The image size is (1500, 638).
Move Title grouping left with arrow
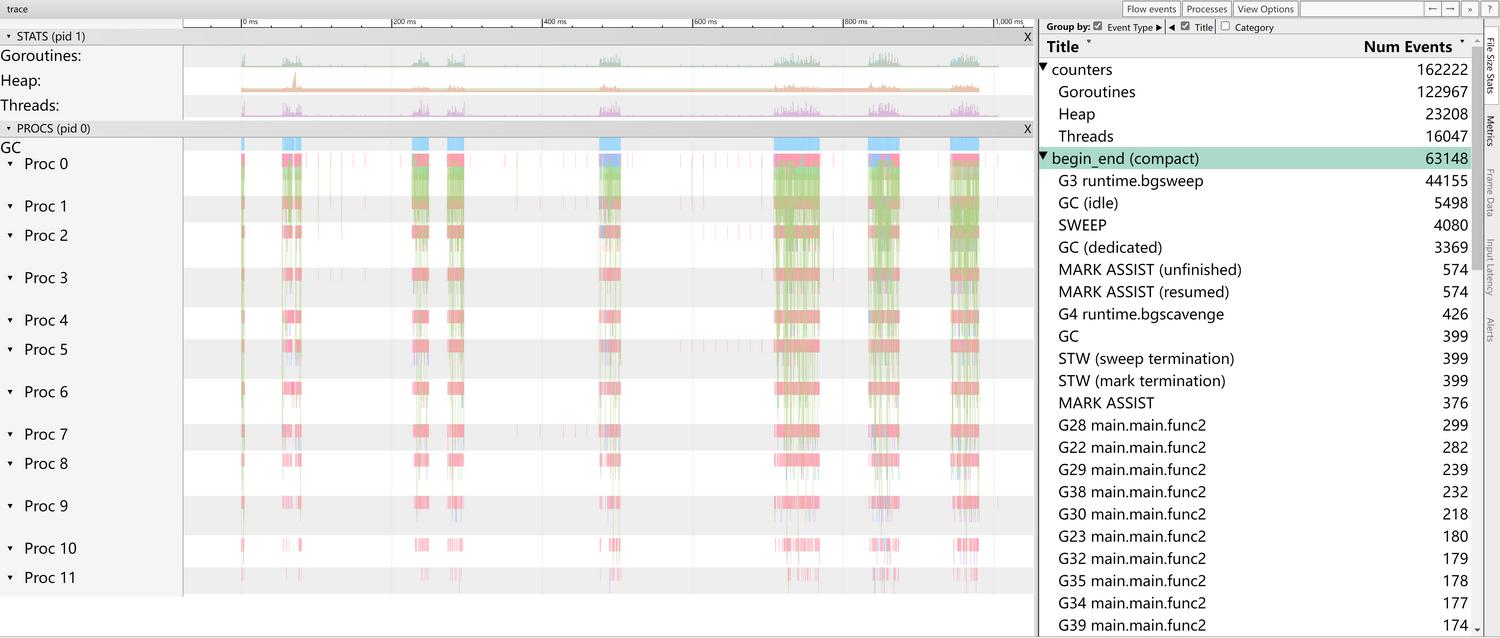pyautogui.click(x=1172, y=27)
